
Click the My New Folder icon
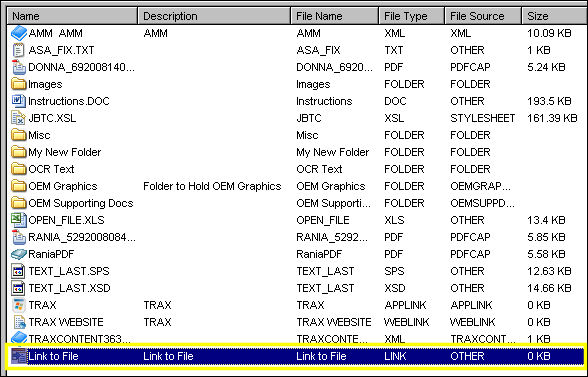pos(19,152)
